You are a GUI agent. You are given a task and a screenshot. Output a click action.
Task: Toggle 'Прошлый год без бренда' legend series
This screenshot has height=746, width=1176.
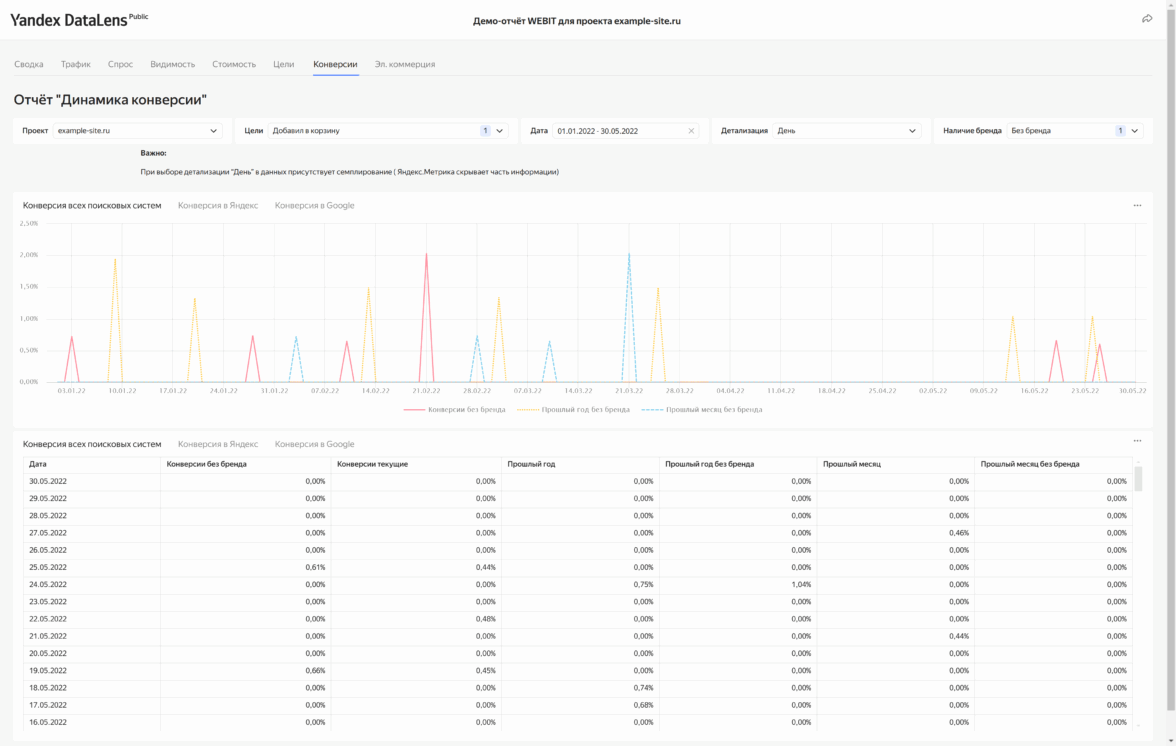tap(574, 410)
